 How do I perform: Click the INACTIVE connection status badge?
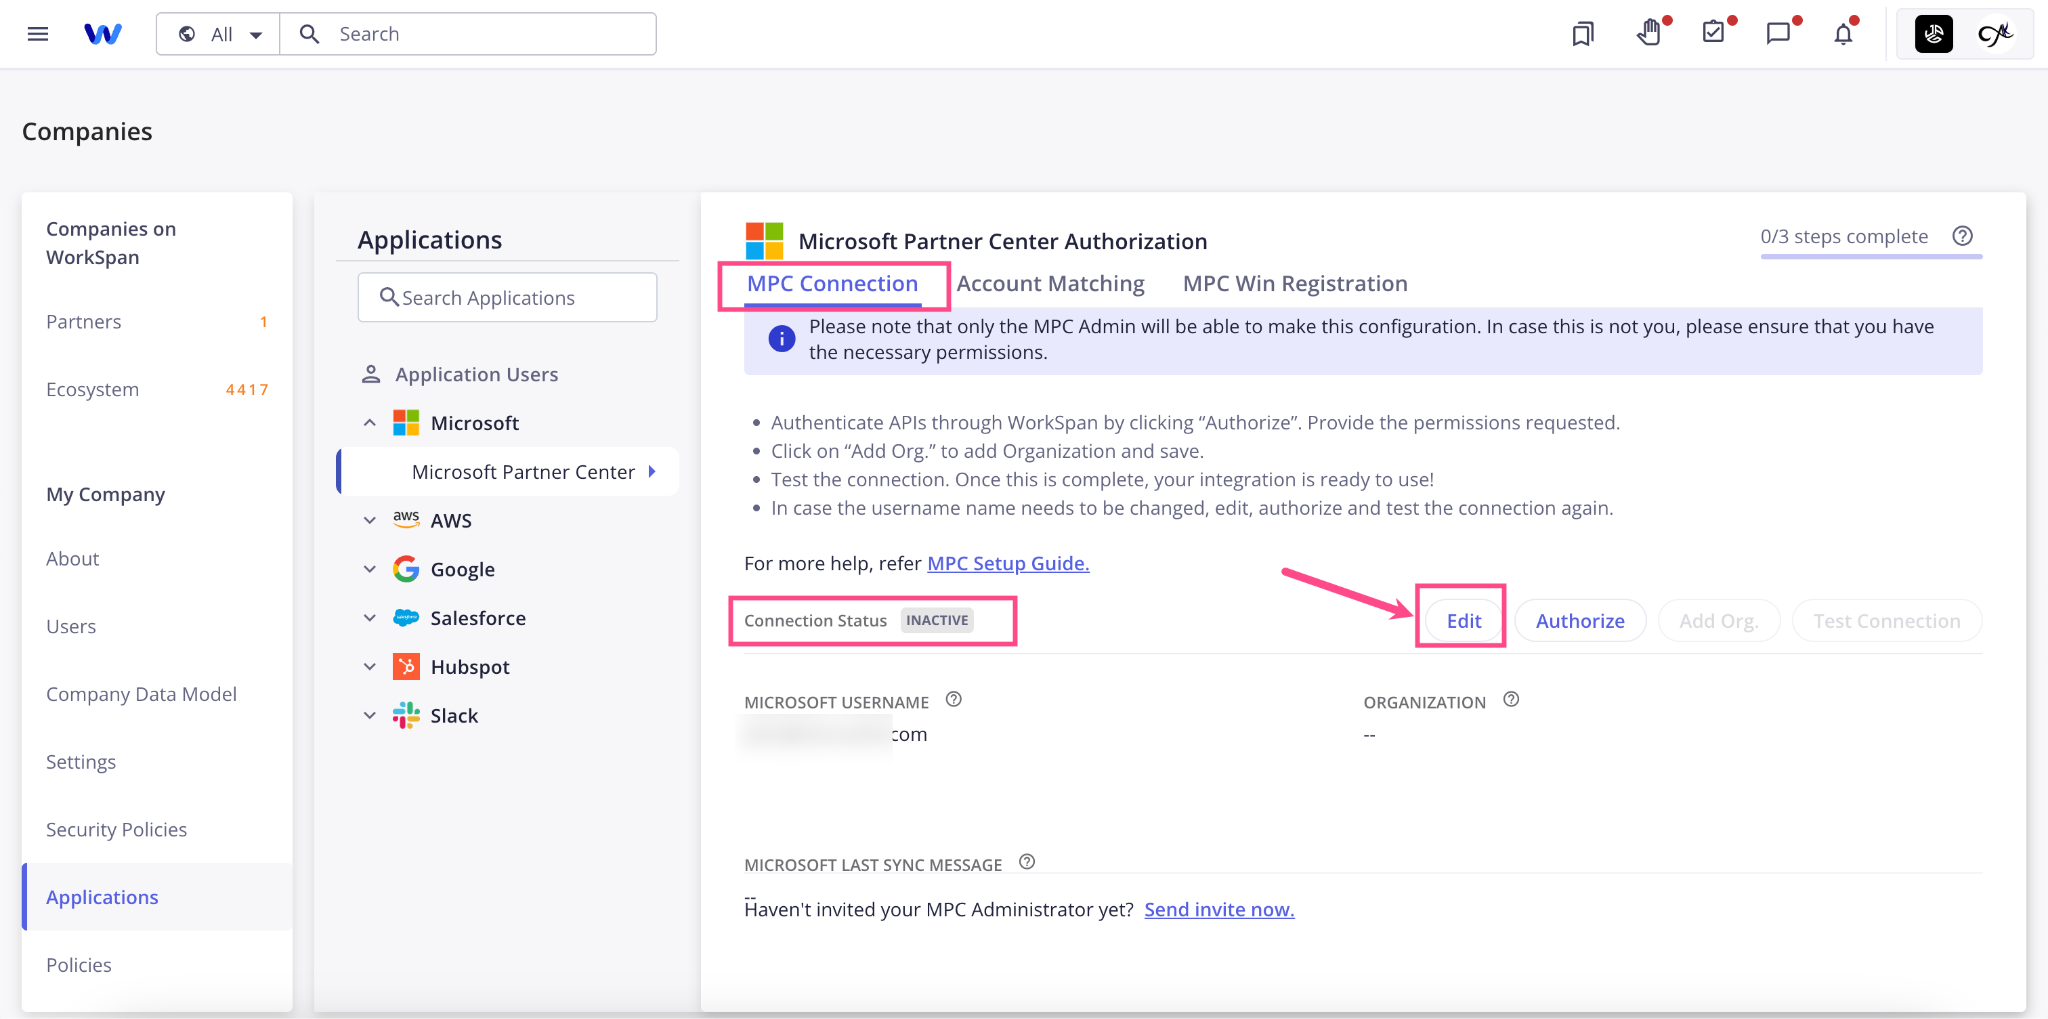(937, 621)
